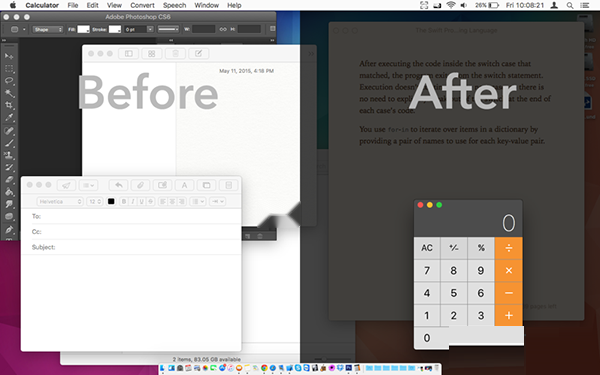The image size is (600, 375).
Task: Click the reply arrow in Mail toolbar
Action: coord(119,185)
